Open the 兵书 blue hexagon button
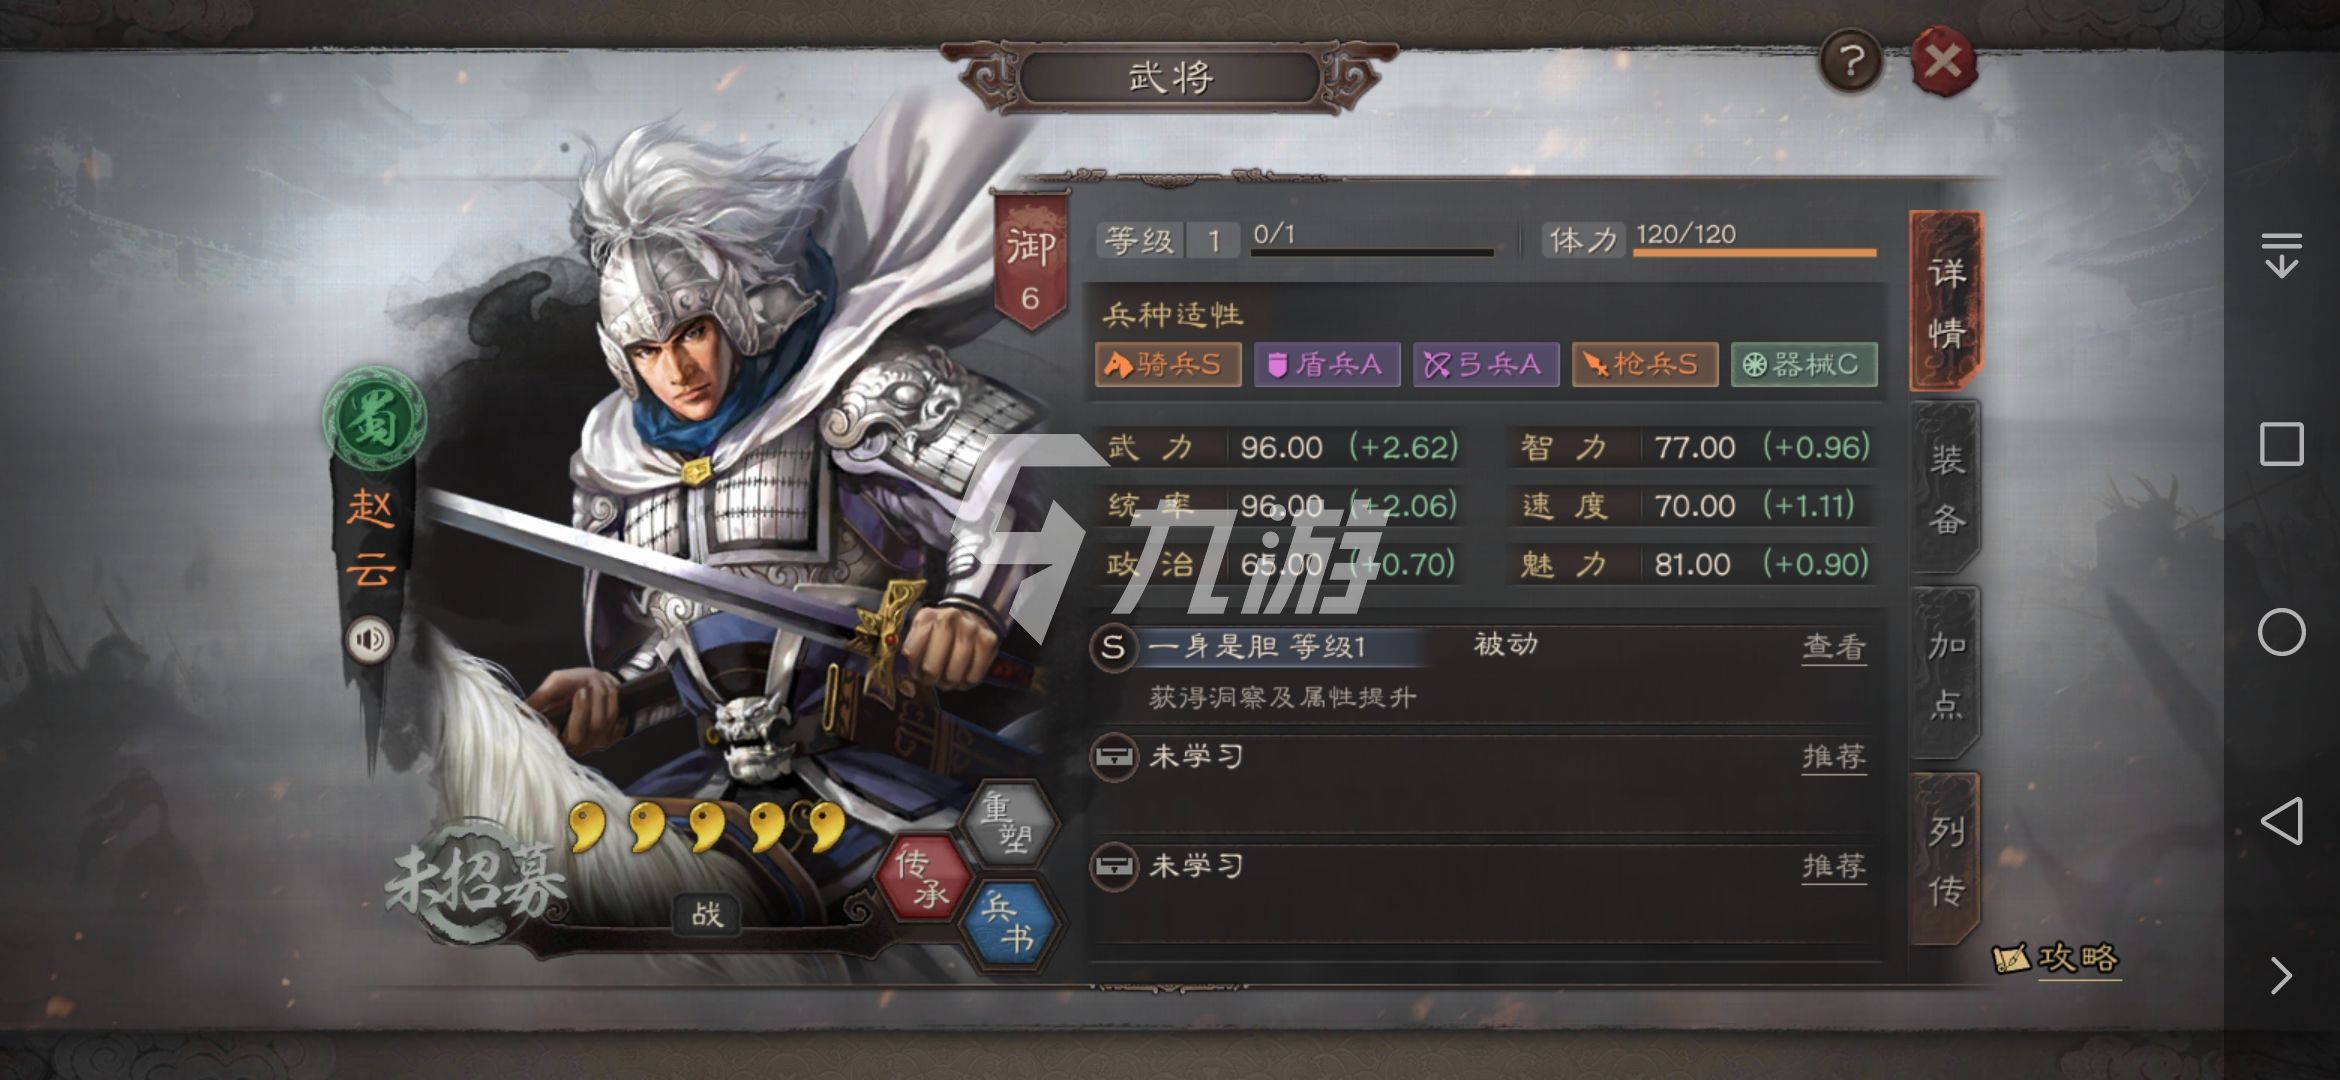The width and height of the screenshot is (2340, 1080). tap(1007, 923)
